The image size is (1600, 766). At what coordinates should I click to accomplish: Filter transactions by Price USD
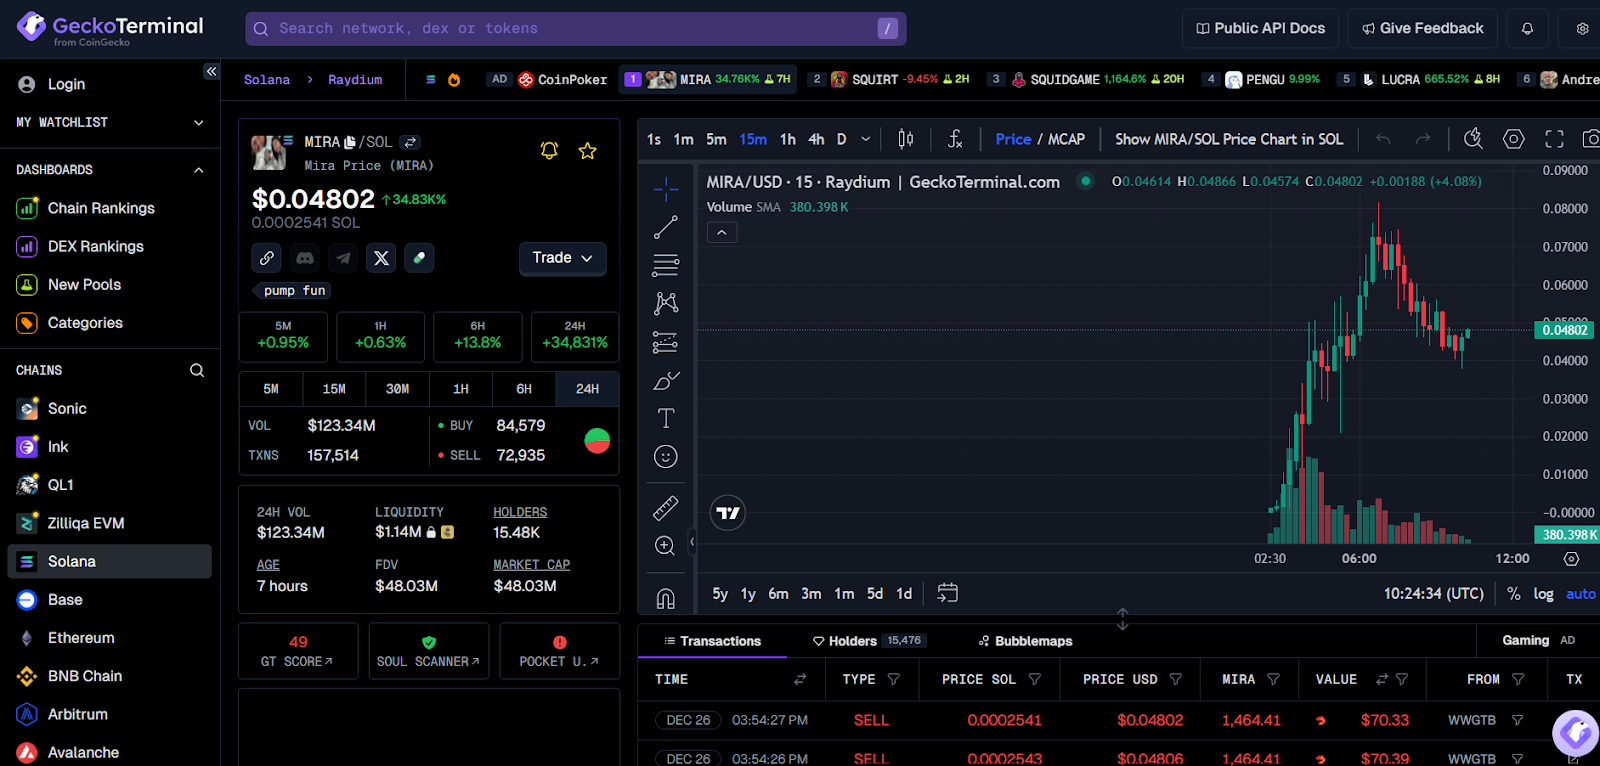click(x=1176, y=679)
